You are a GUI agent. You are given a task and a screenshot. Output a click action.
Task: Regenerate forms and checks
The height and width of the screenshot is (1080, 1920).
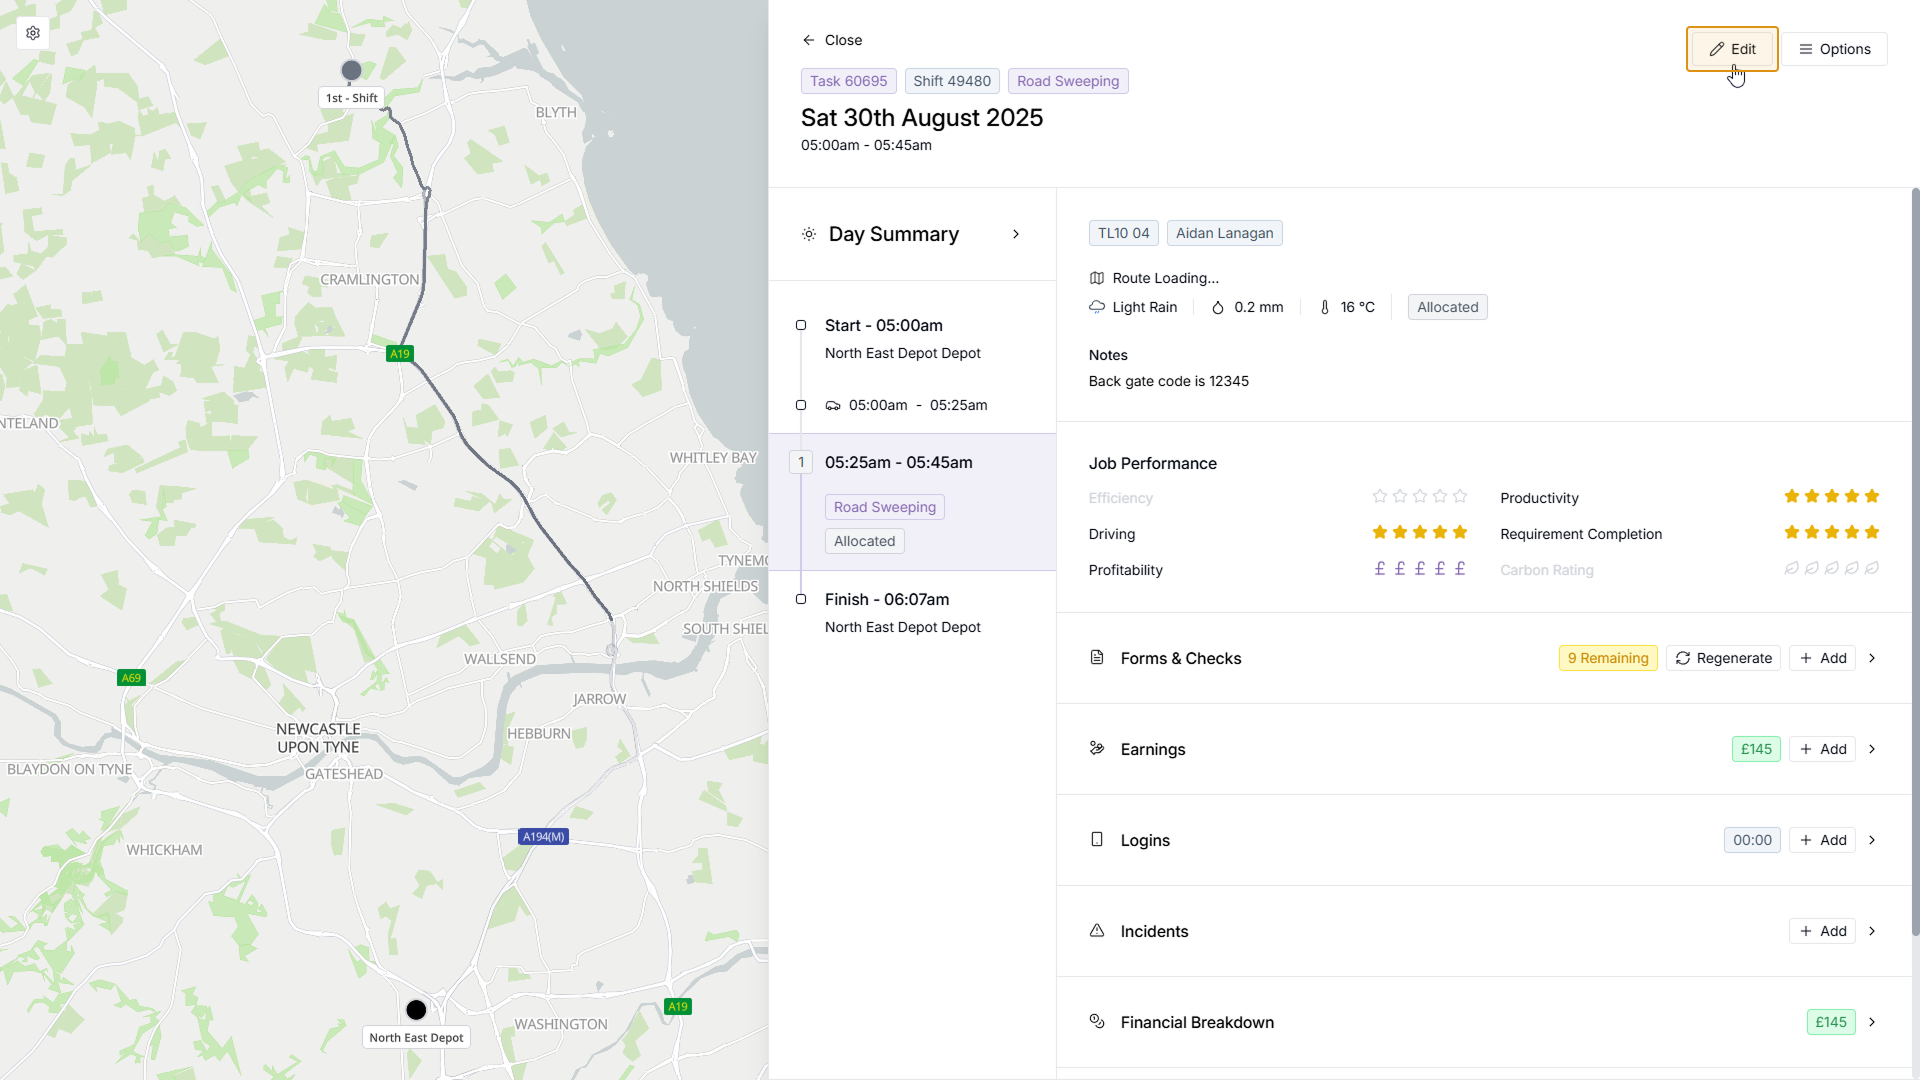click(x=1723, y=658)
